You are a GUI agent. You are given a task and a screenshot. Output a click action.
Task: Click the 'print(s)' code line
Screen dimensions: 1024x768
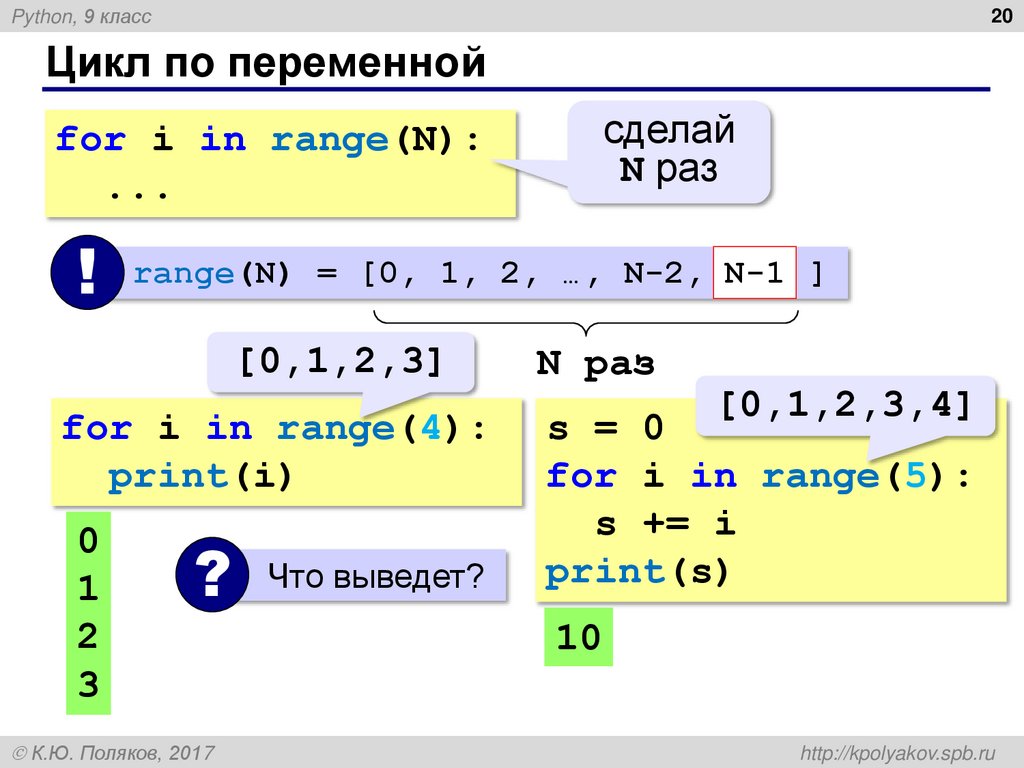tap(637, 572)
